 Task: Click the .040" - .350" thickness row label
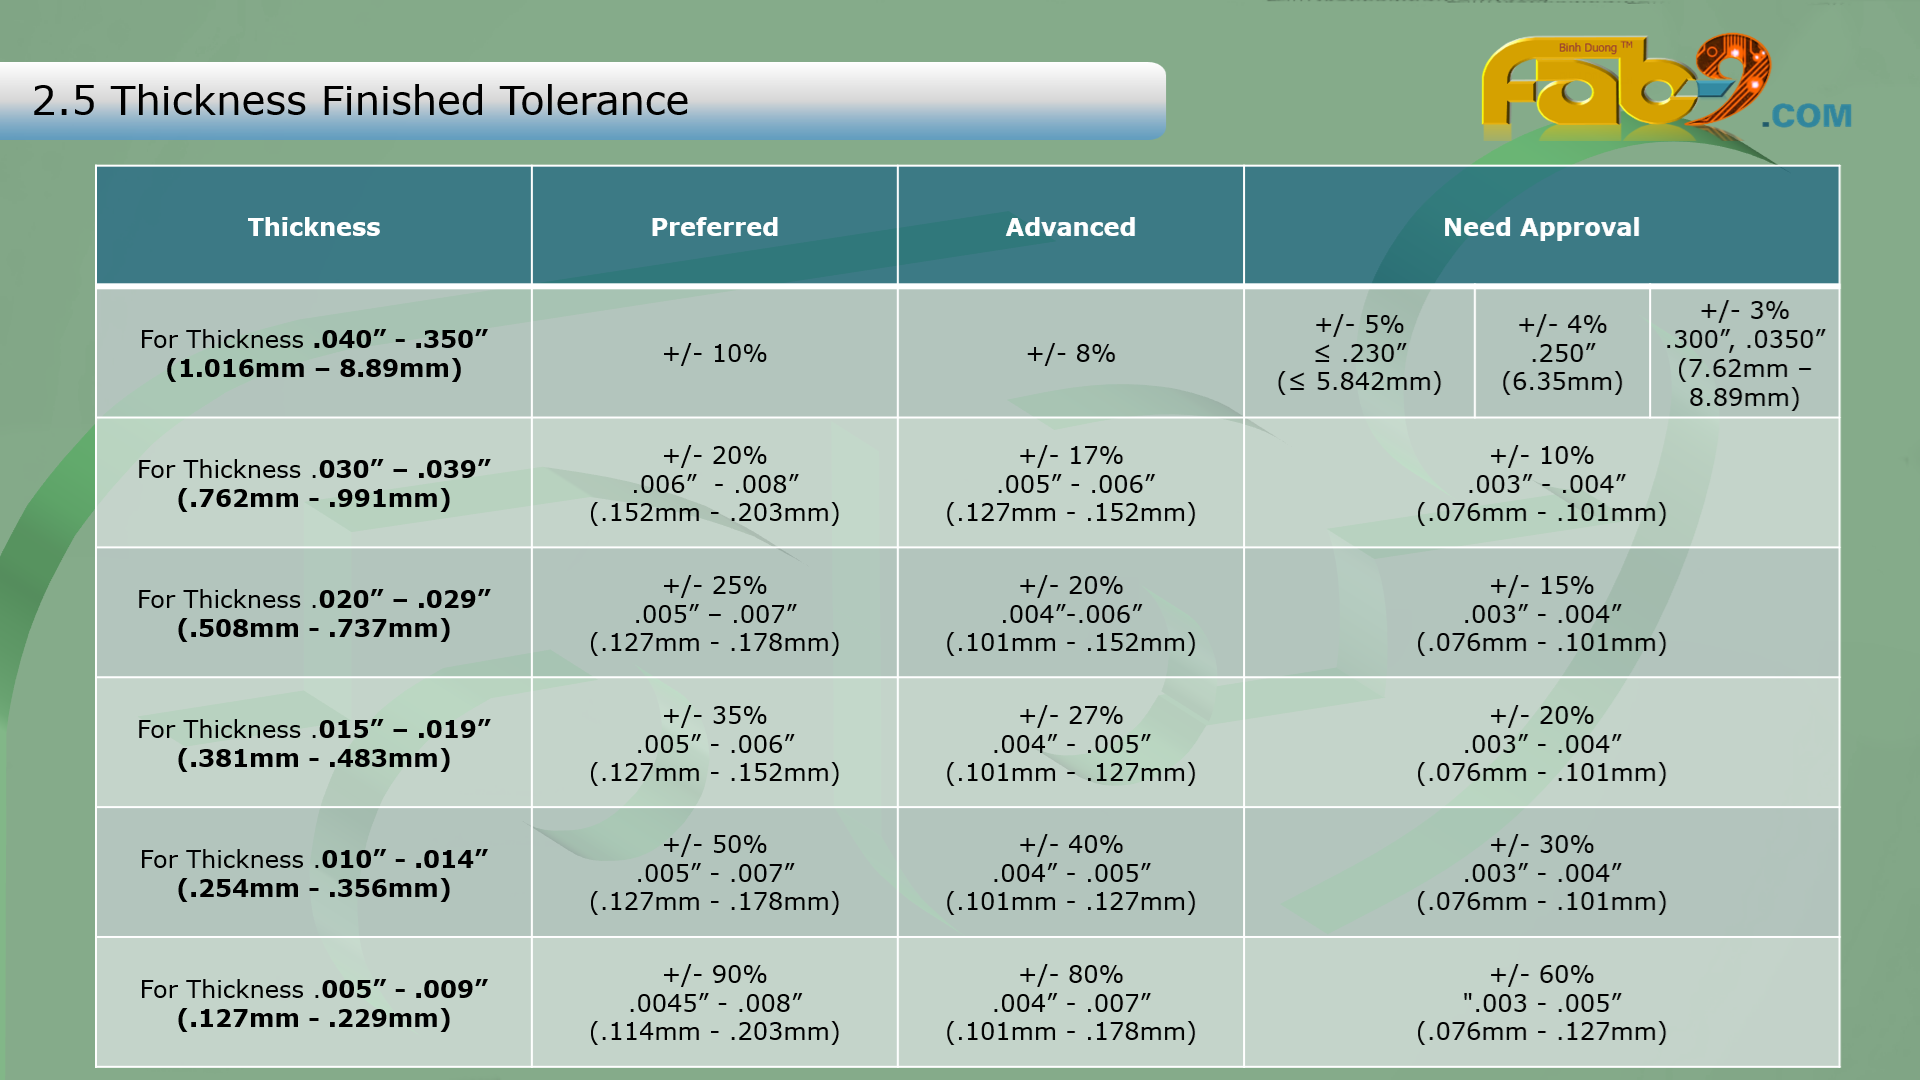pos(313,353)
